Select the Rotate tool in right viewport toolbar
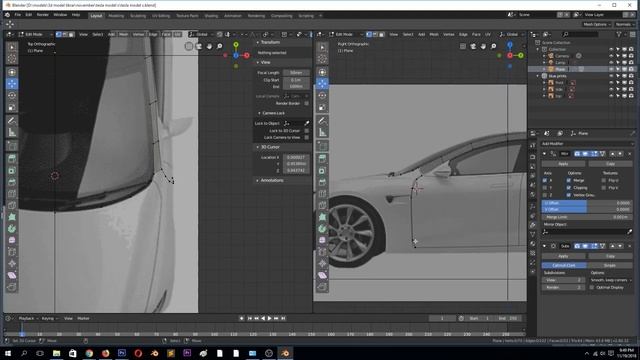 coord(322,96)
